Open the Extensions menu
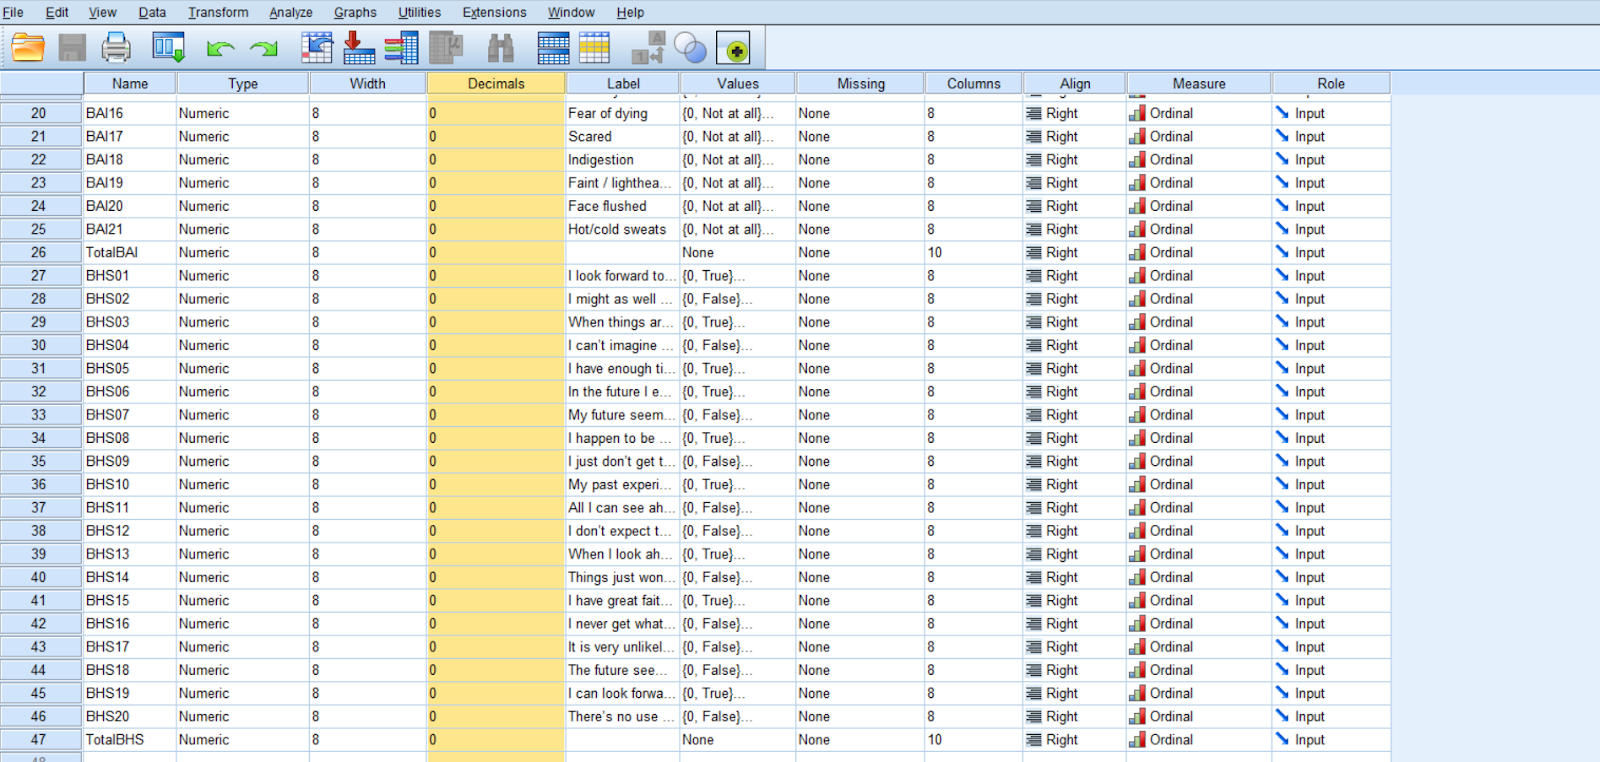Screen dimensions: 1600x762 point(494,12)
